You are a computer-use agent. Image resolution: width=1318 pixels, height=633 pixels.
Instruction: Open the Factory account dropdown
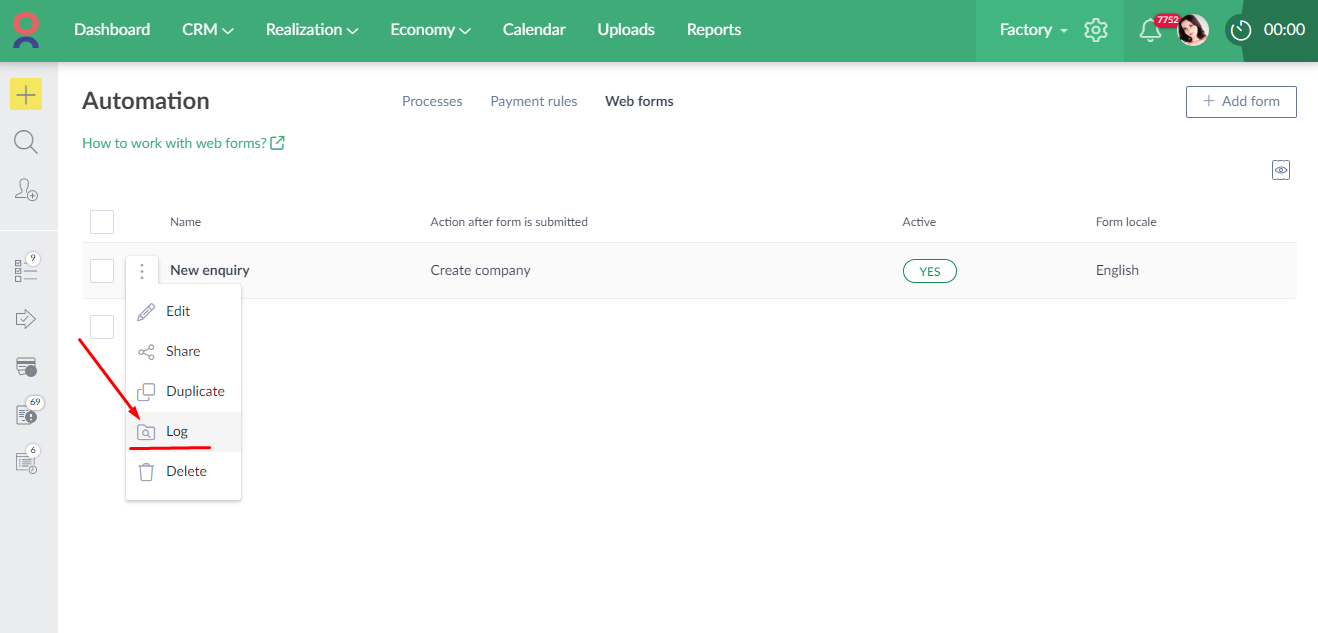[1033, 30]
